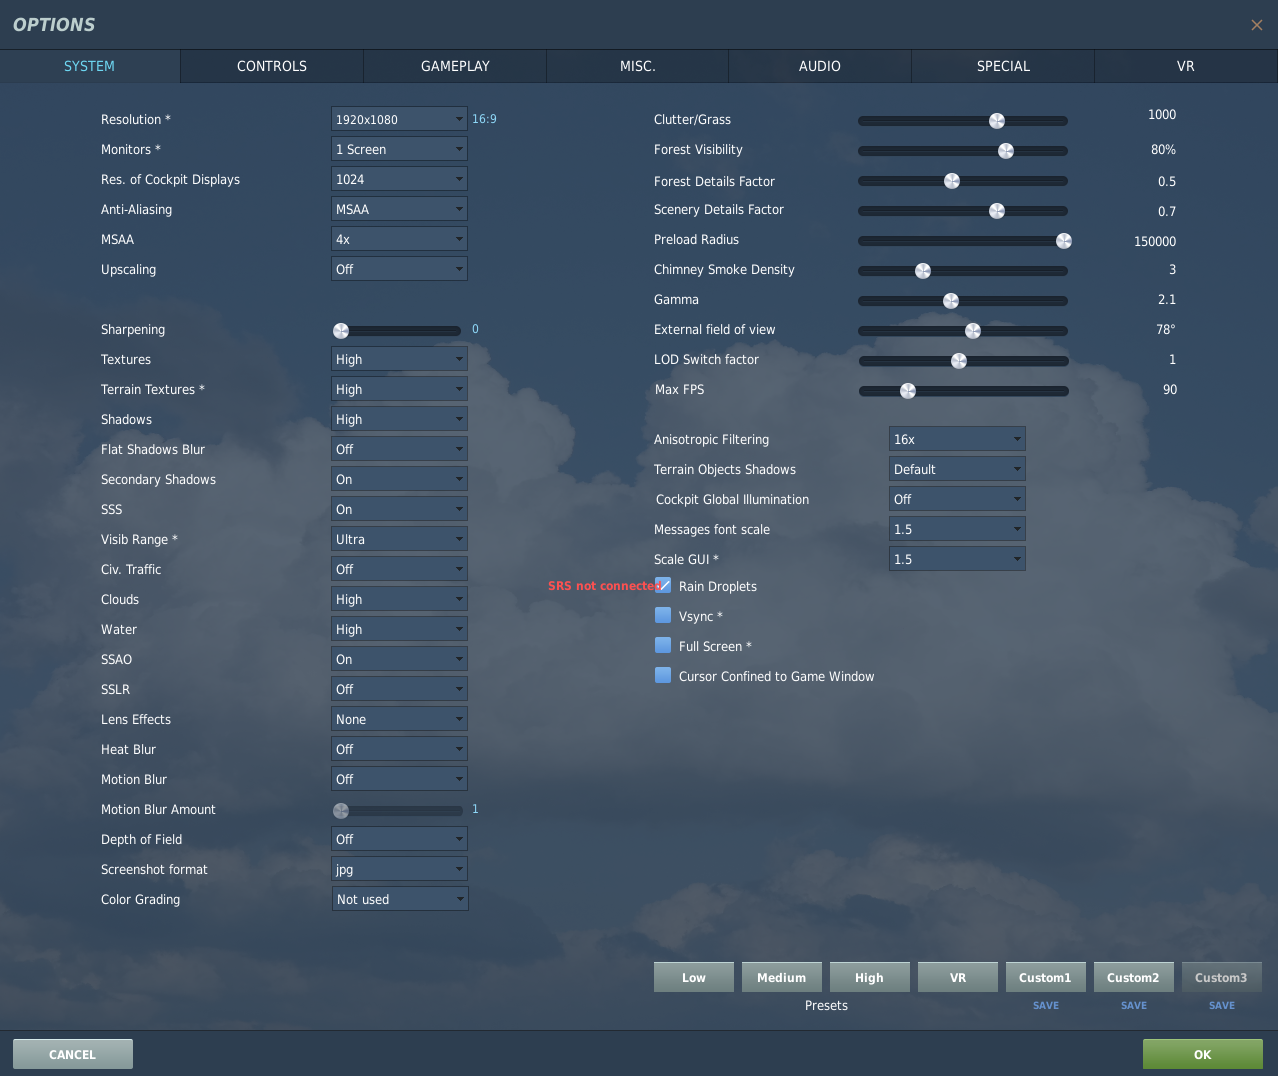Image resolution: width=1278 pixels, height=1076 pixels.
Task: Open the Flat Shadows Blur dropdown
Action: tap(399, 449)
